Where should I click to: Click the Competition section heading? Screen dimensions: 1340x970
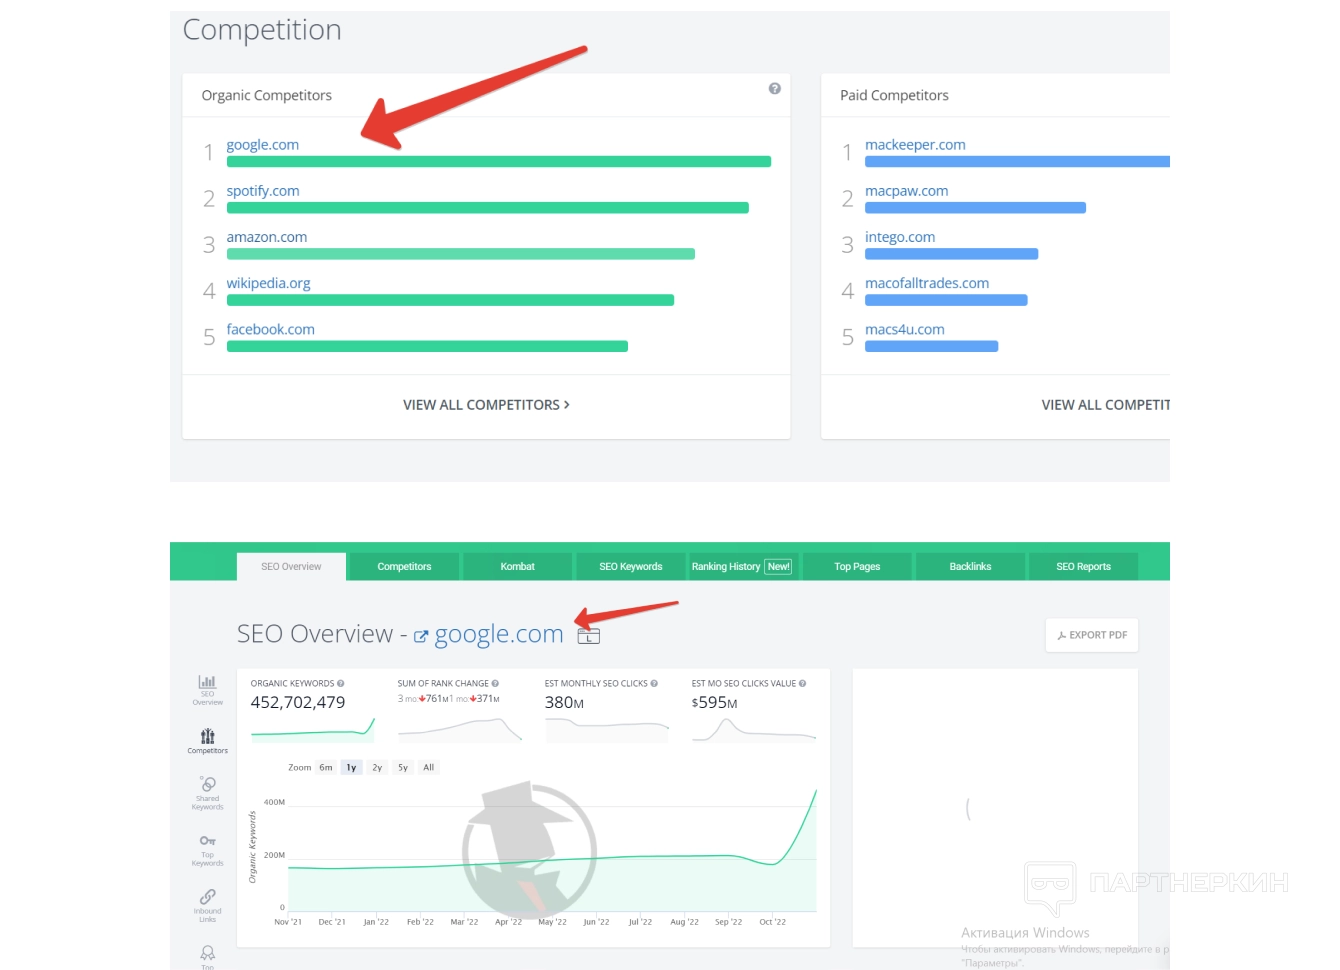(262, 30)
